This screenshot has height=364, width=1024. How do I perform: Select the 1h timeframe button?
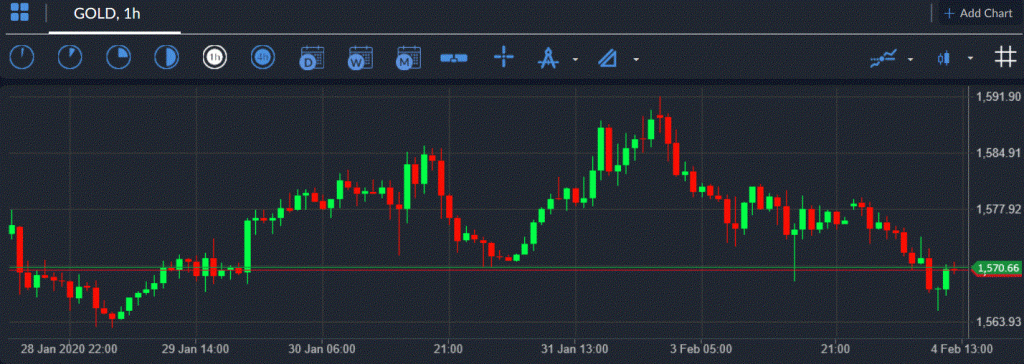coord(215,58)
